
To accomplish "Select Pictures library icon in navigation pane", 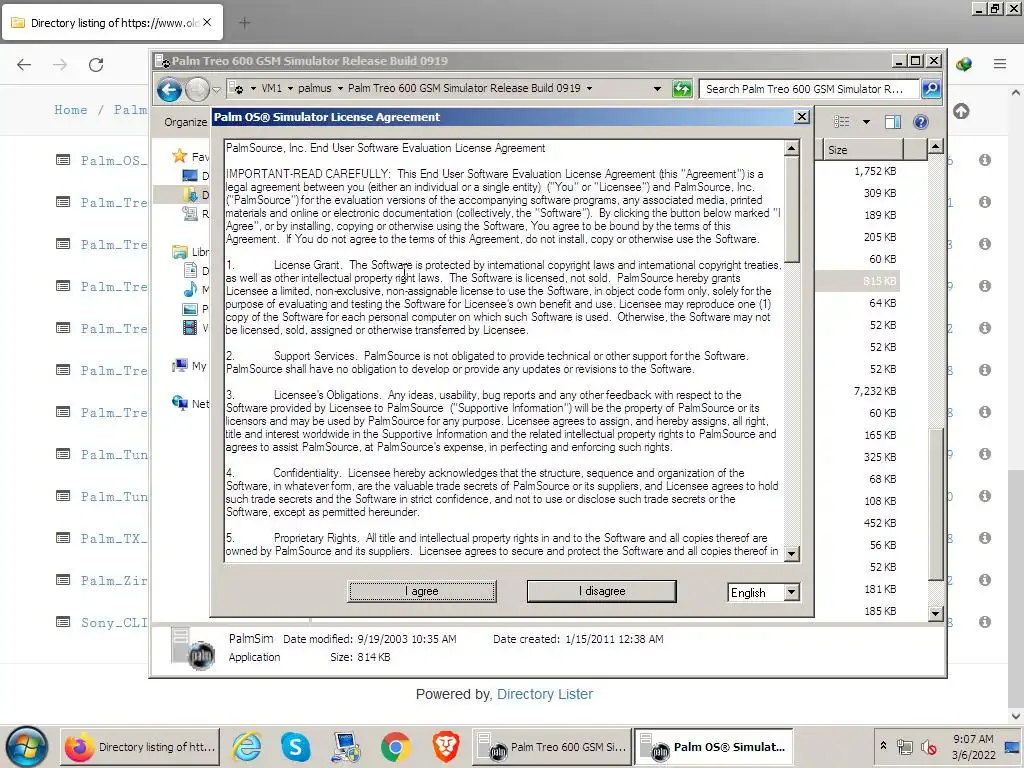I will (190, 309).
